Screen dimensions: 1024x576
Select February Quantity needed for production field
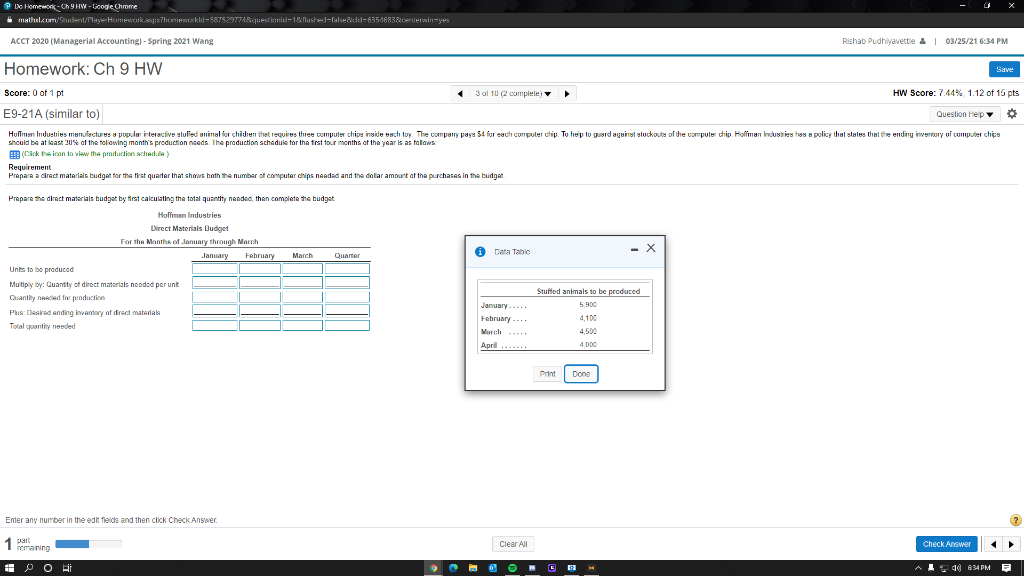(x=260, y=297)
